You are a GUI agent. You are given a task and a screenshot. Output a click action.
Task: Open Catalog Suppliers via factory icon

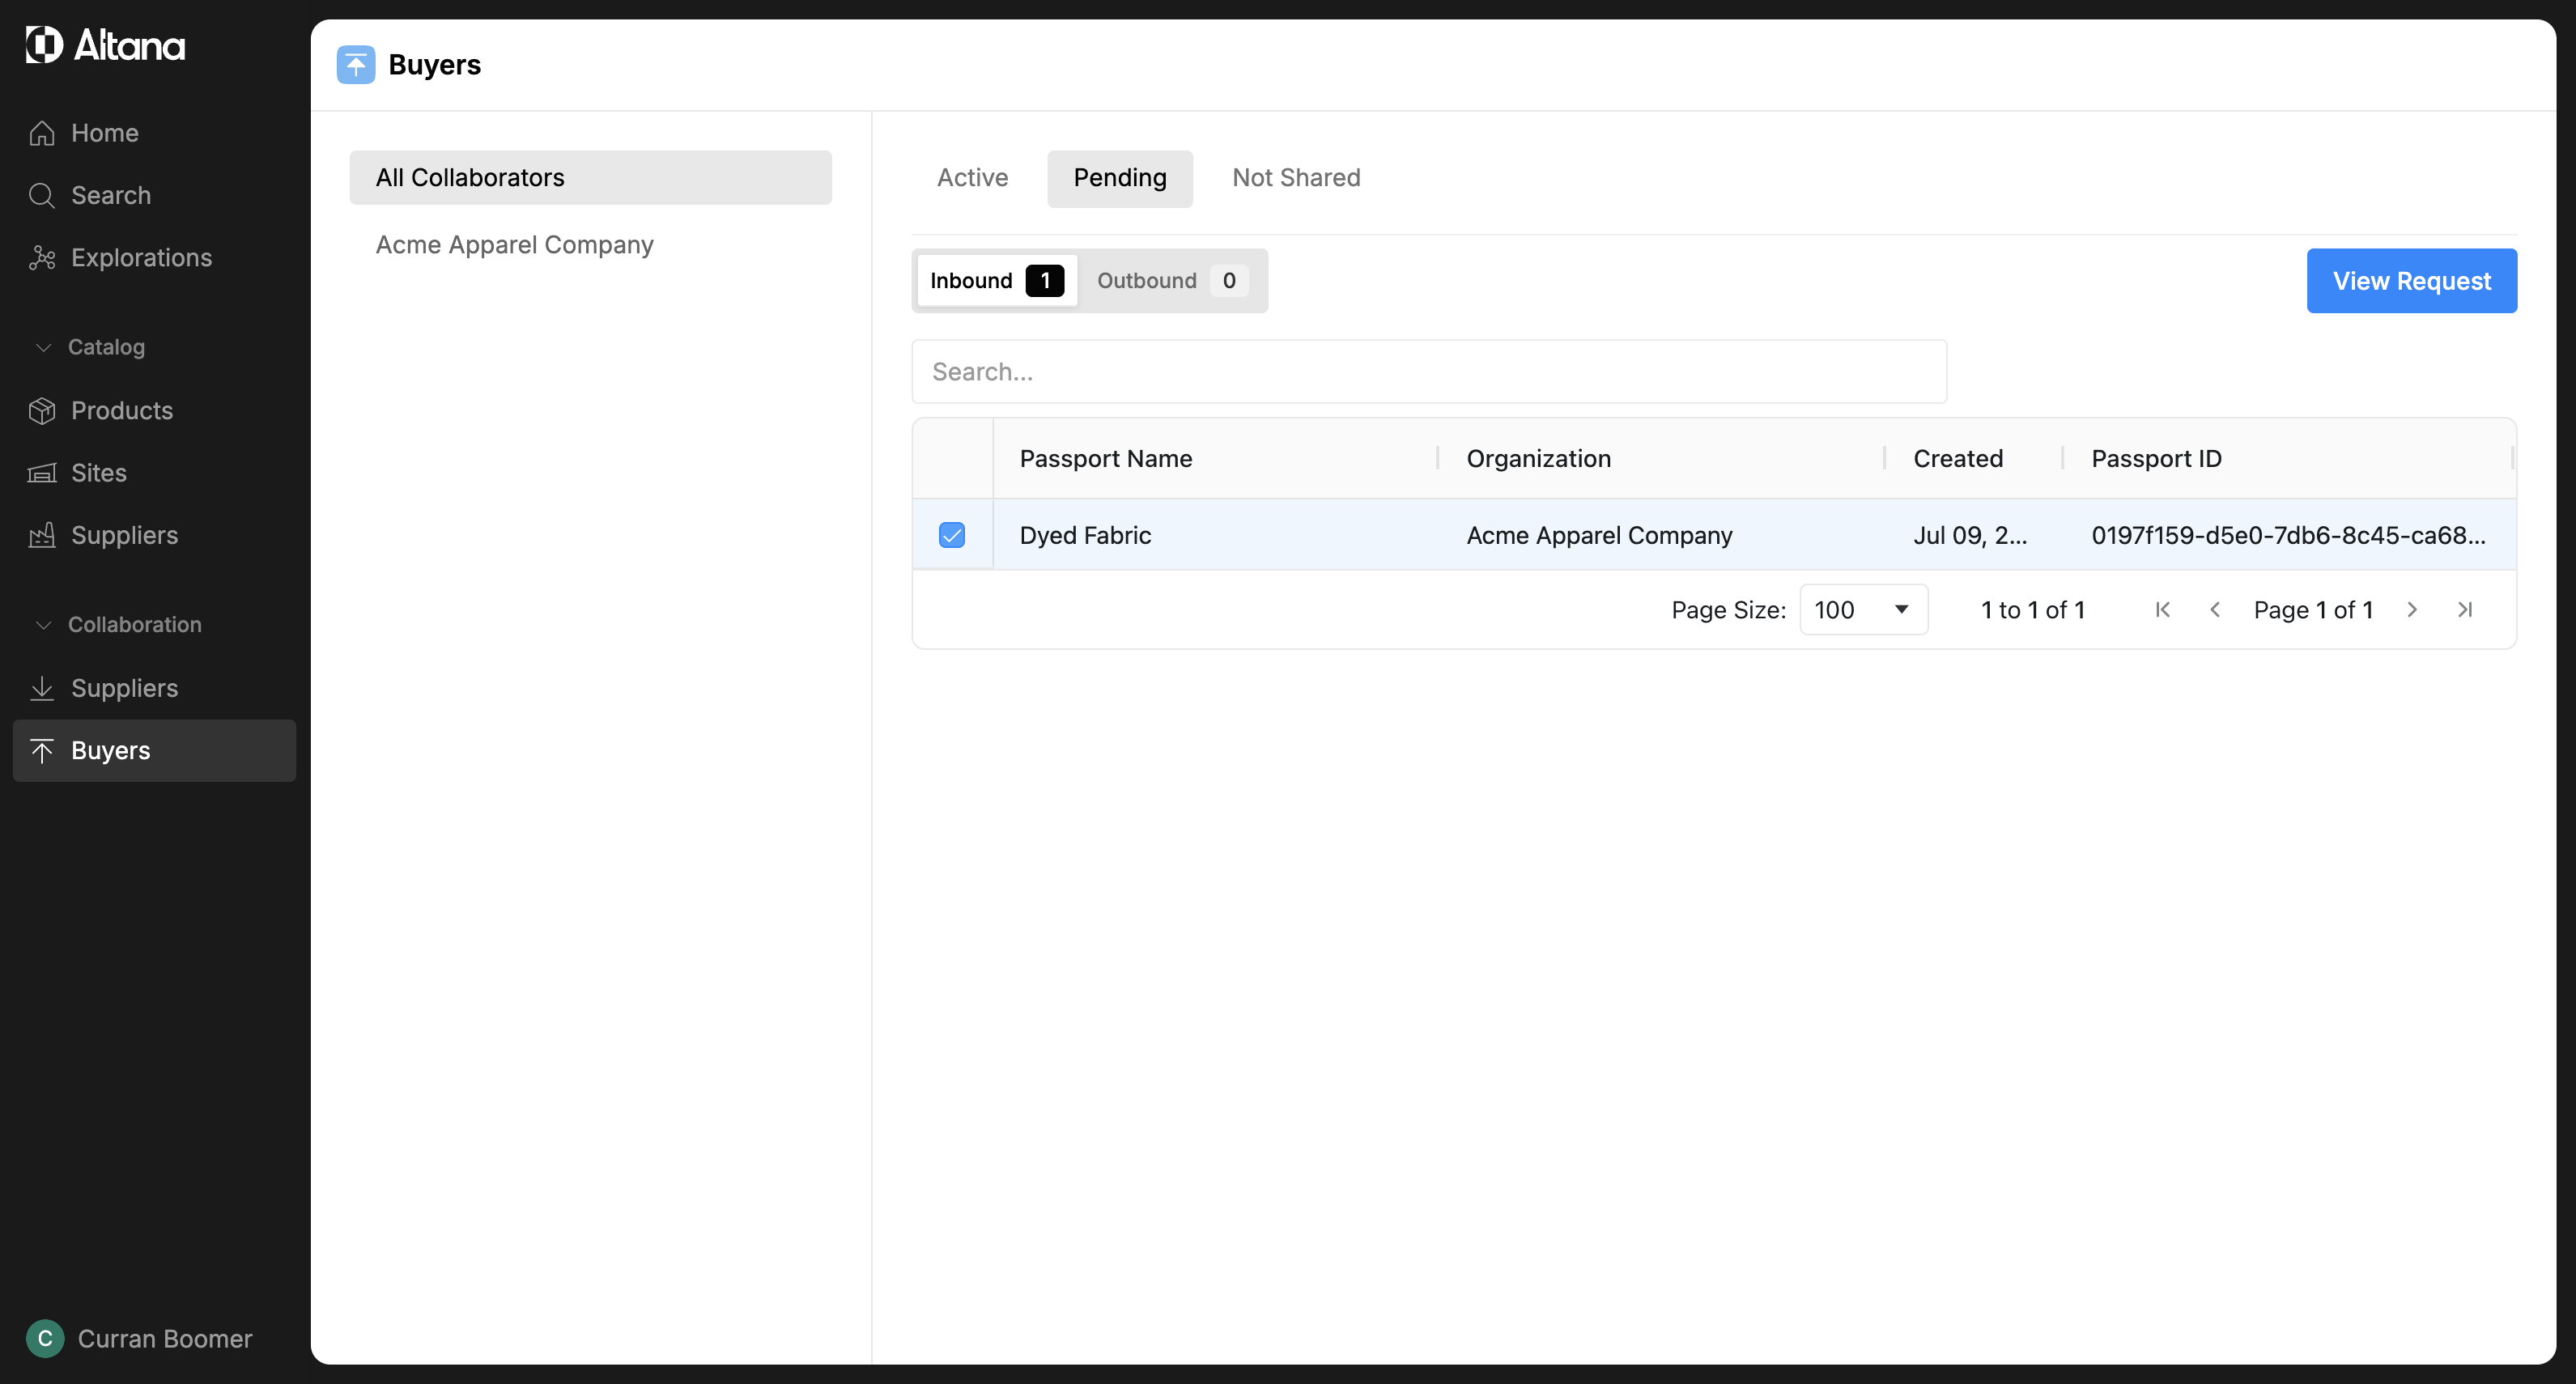[42, 535]
